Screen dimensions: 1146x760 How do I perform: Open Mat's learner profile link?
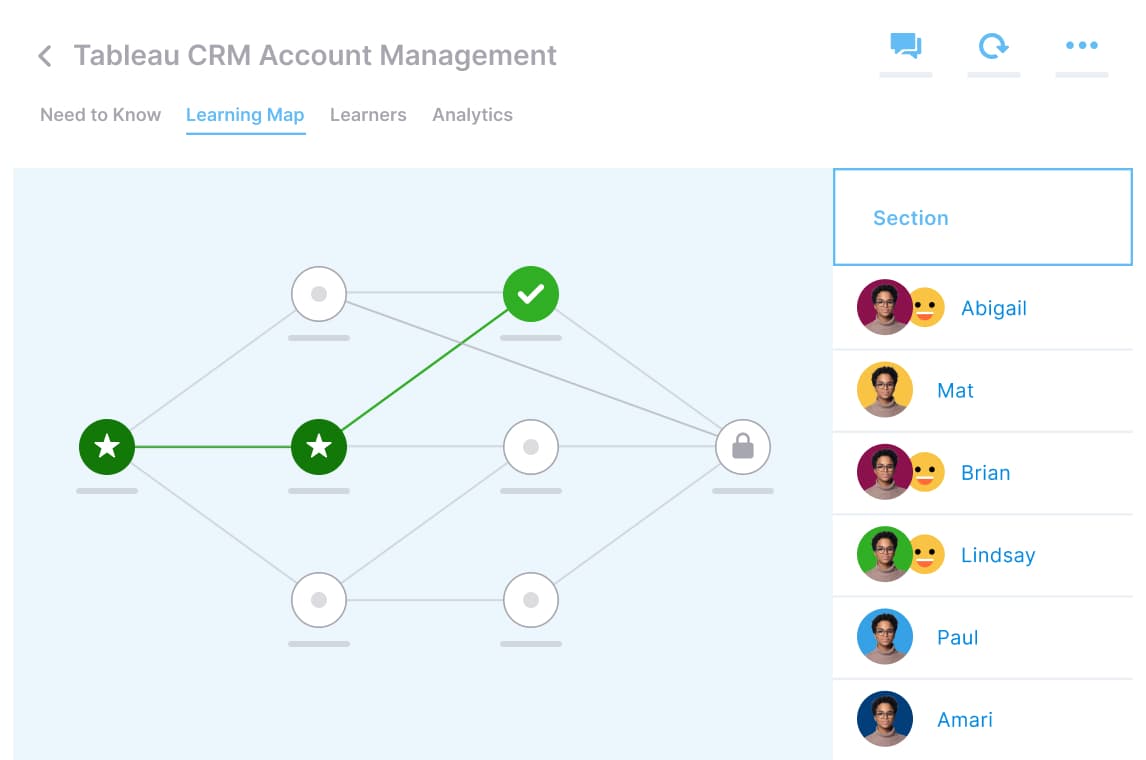(955, 391)
